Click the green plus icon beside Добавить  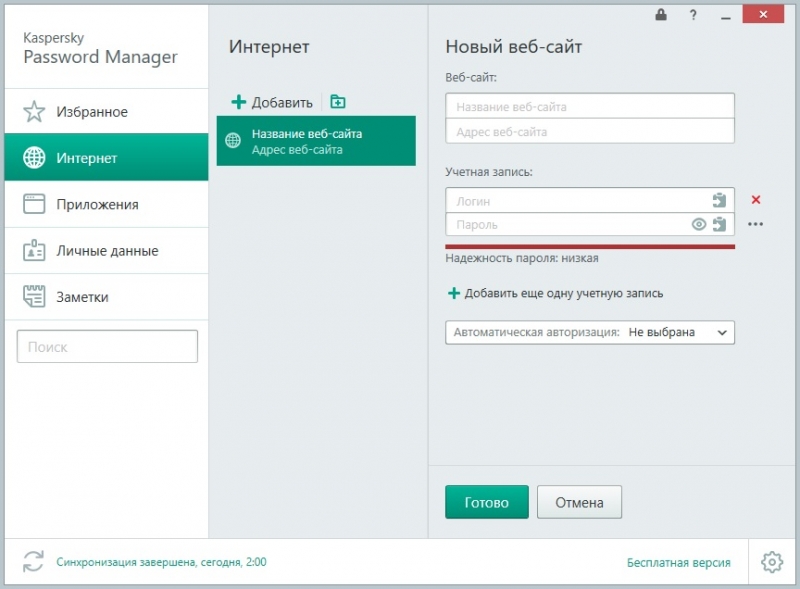point(238,102)
